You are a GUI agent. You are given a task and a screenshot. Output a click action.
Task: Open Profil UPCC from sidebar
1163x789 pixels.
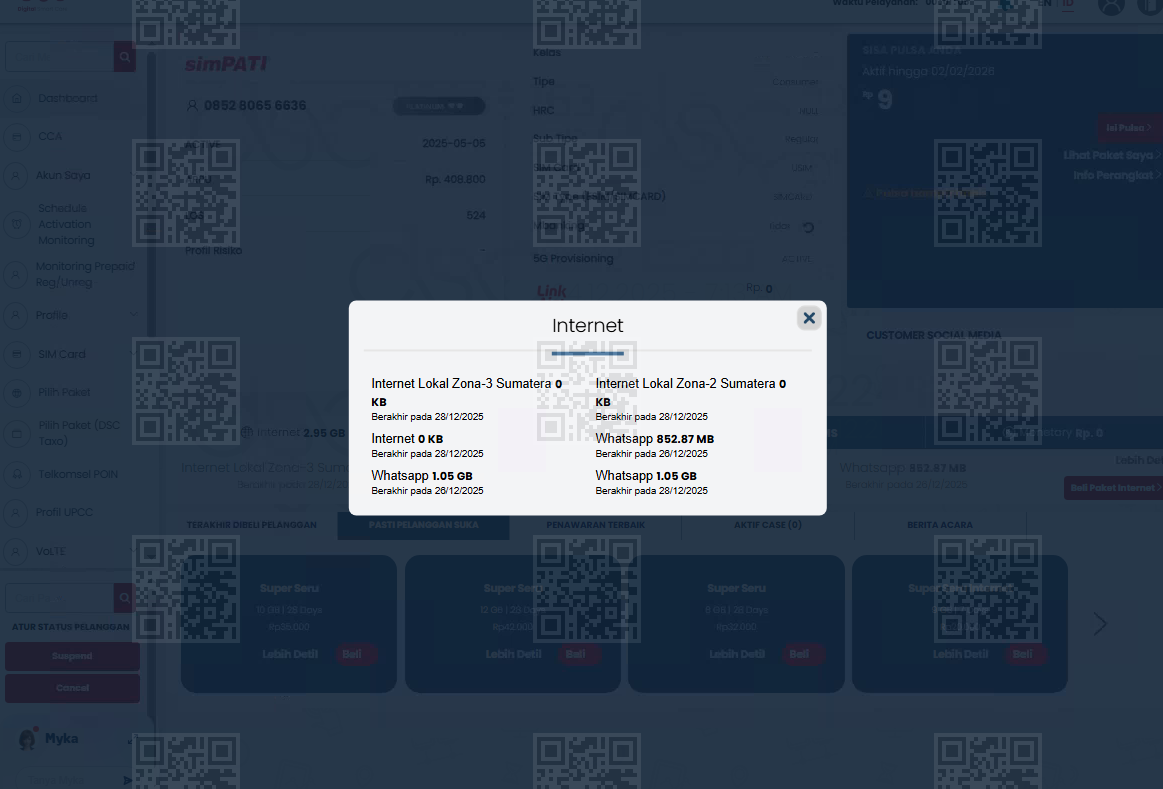click(x=64, y=512)
